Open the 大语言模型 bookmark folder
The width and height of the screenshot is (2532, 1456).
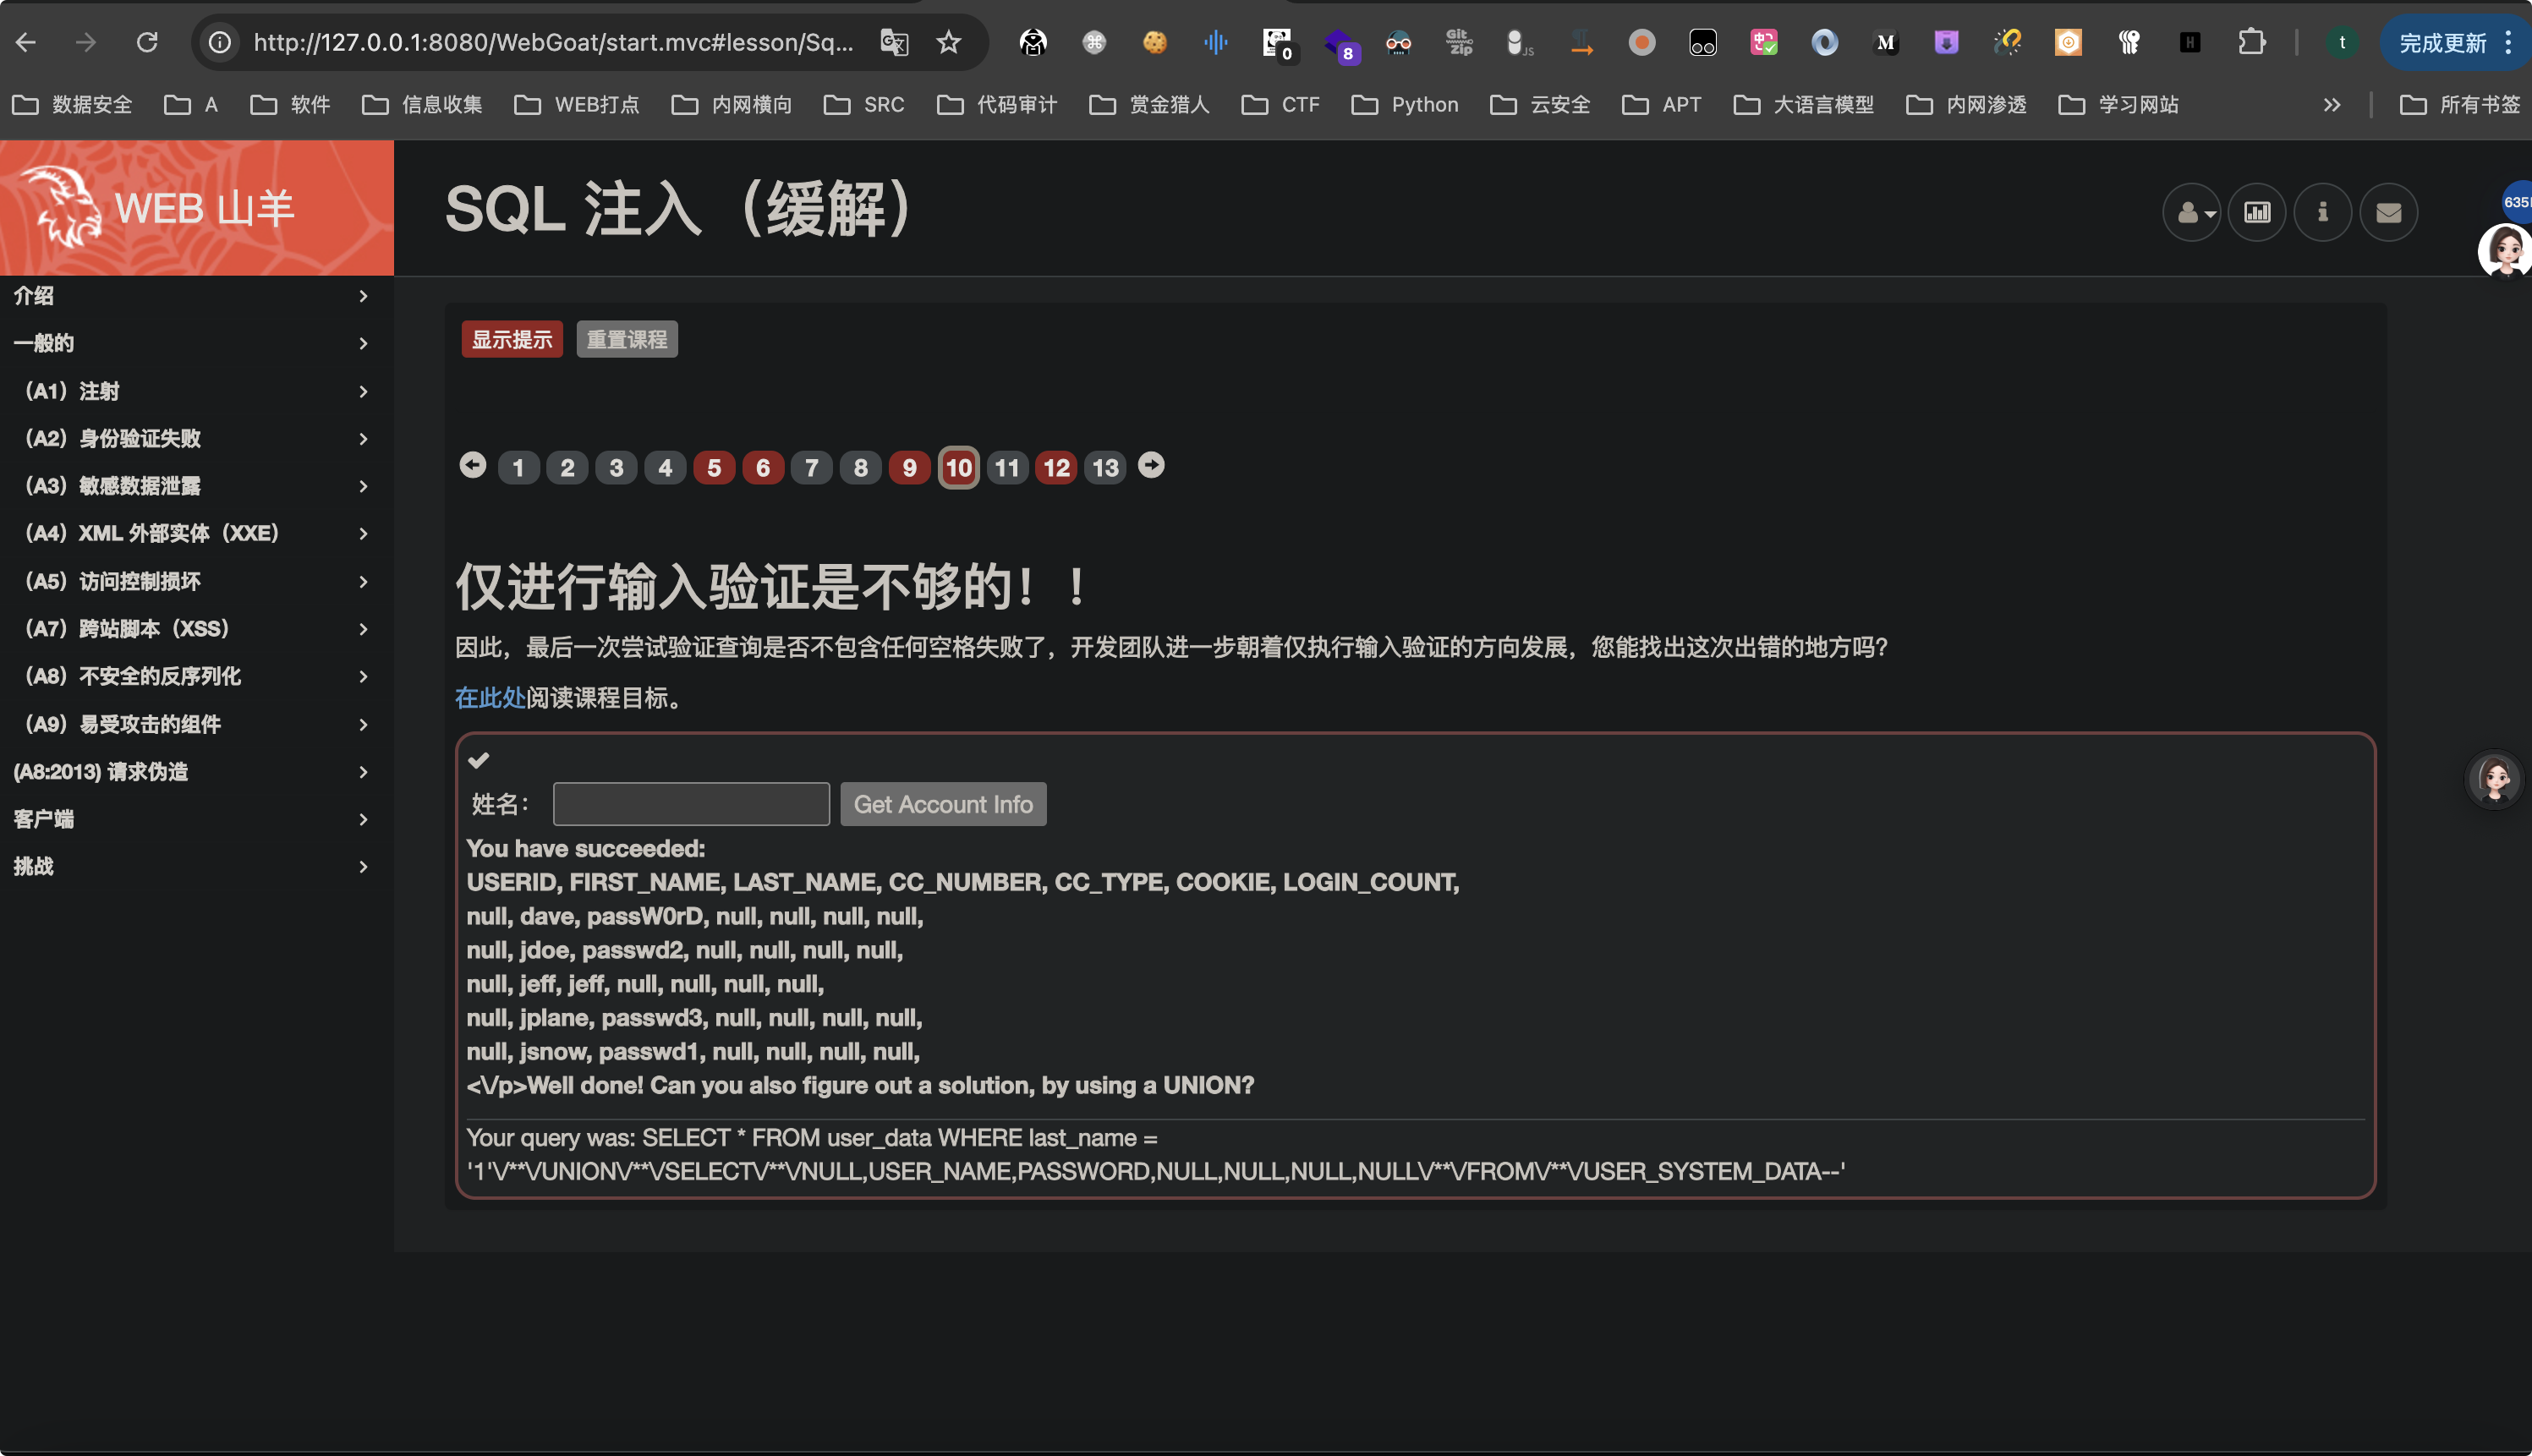pyautogui.click(x=1804, y=104)
